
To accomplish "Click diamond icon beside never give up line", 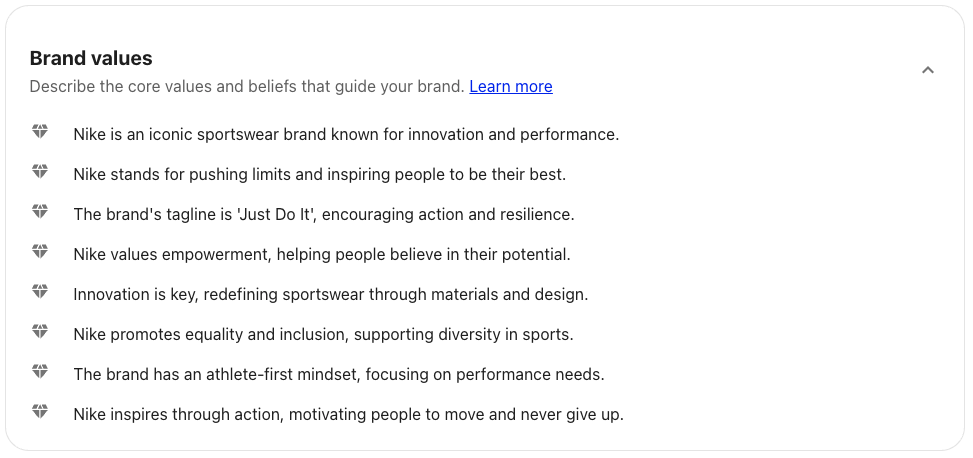I will click(40, 411).
